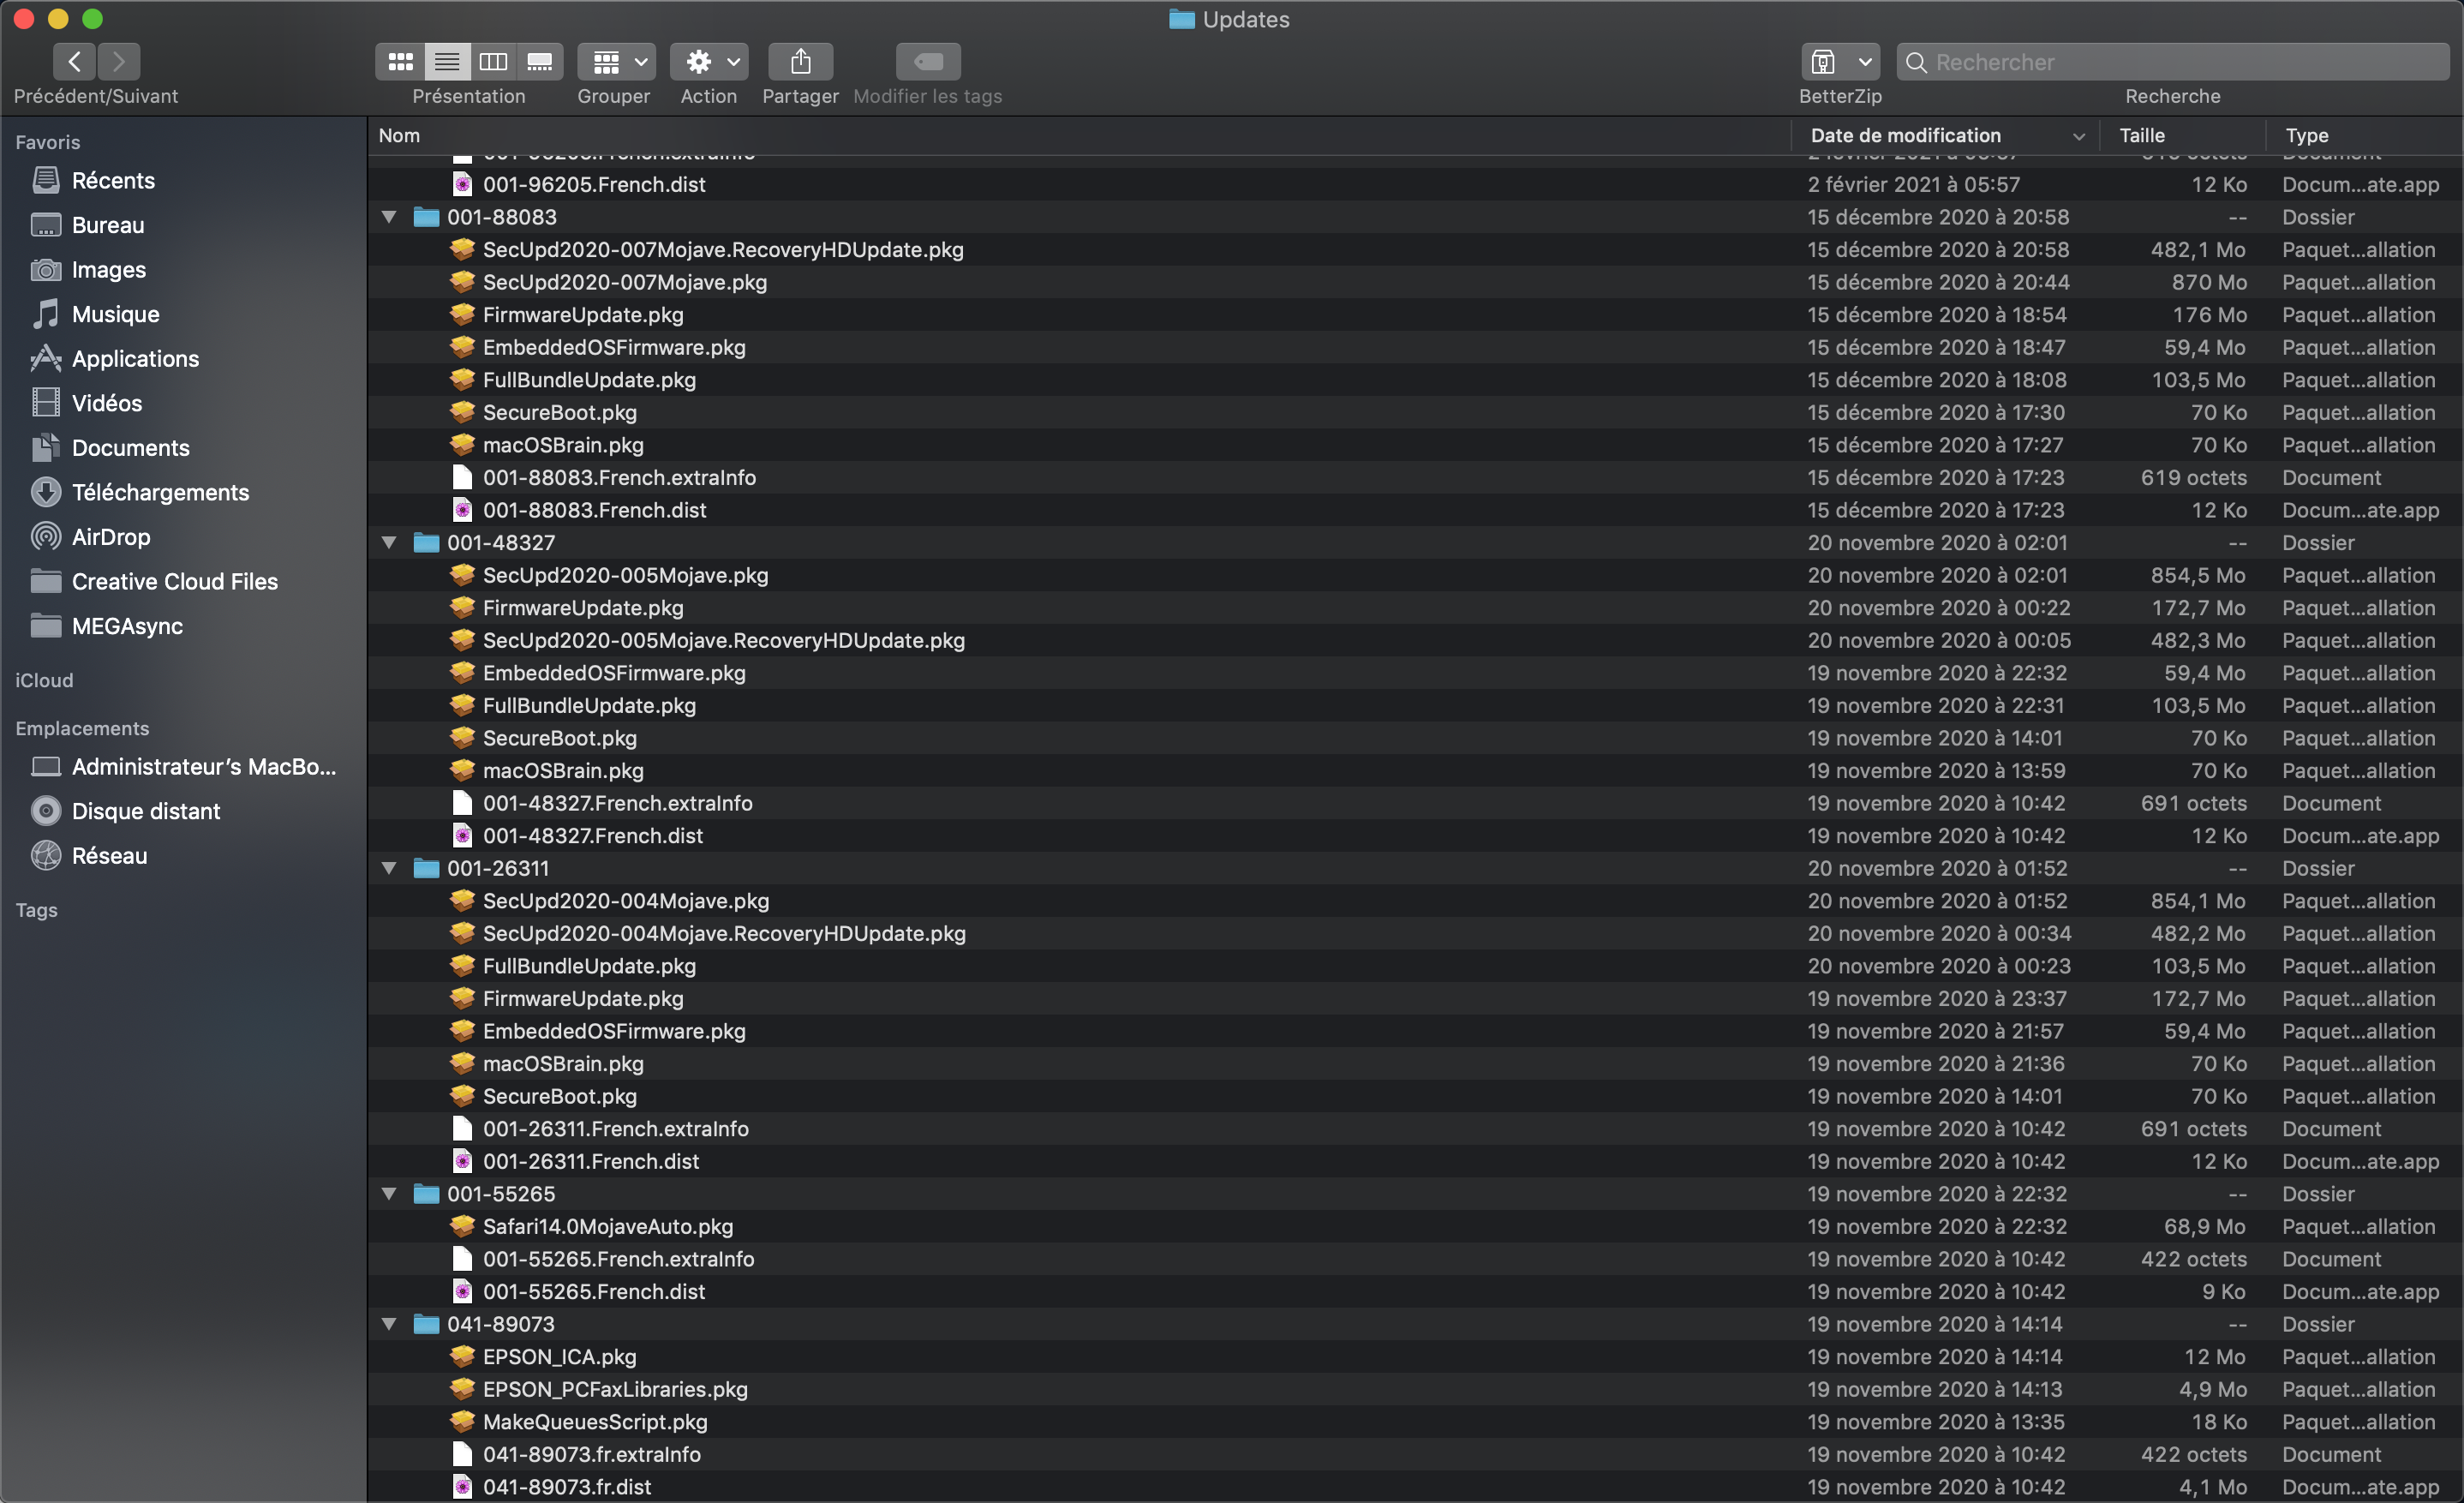Click the Modifier les tags button
Viewport: 2464px width, 1503px height.
928,62
